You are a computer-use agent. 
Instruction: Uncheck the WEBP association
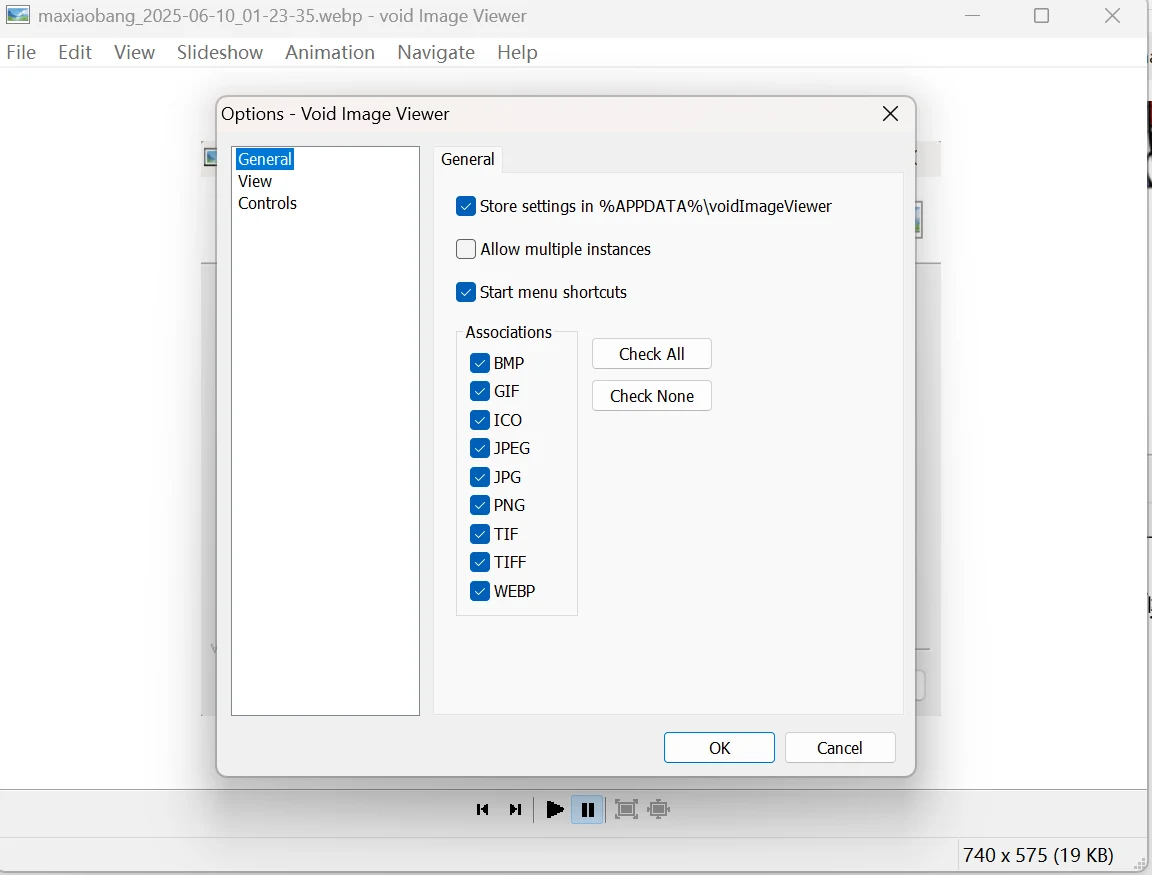pos(480,591)
